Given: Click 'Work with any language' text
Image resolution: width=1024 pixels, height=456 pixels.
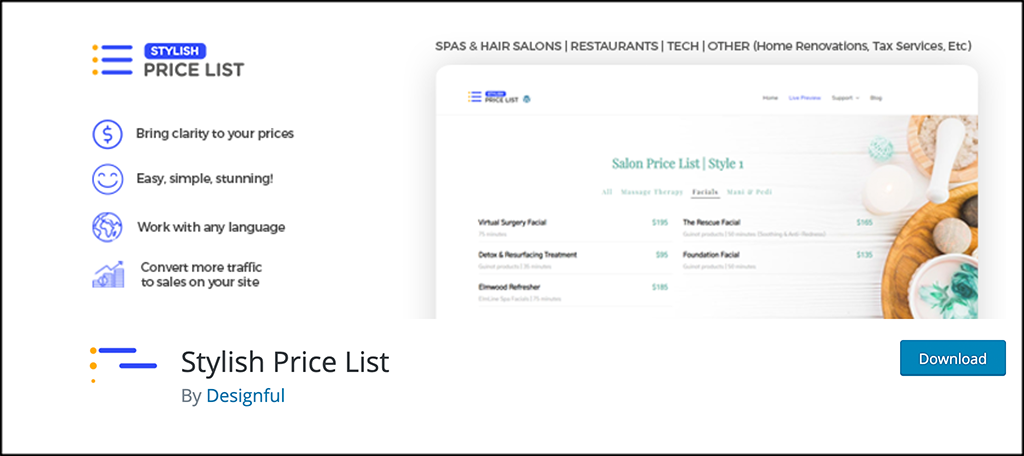Looking at the screenshot, I should tap(211, 227).
